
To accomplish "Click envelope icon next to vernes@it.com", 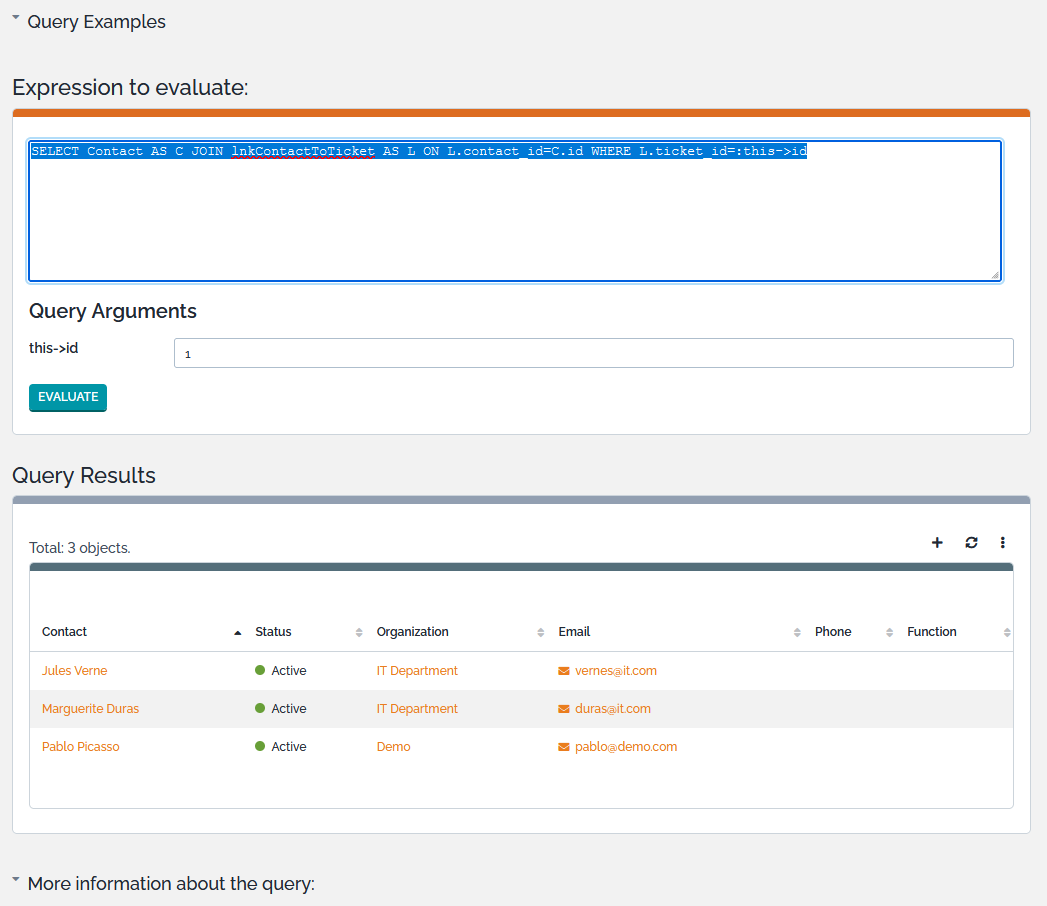I will (564, 671).
